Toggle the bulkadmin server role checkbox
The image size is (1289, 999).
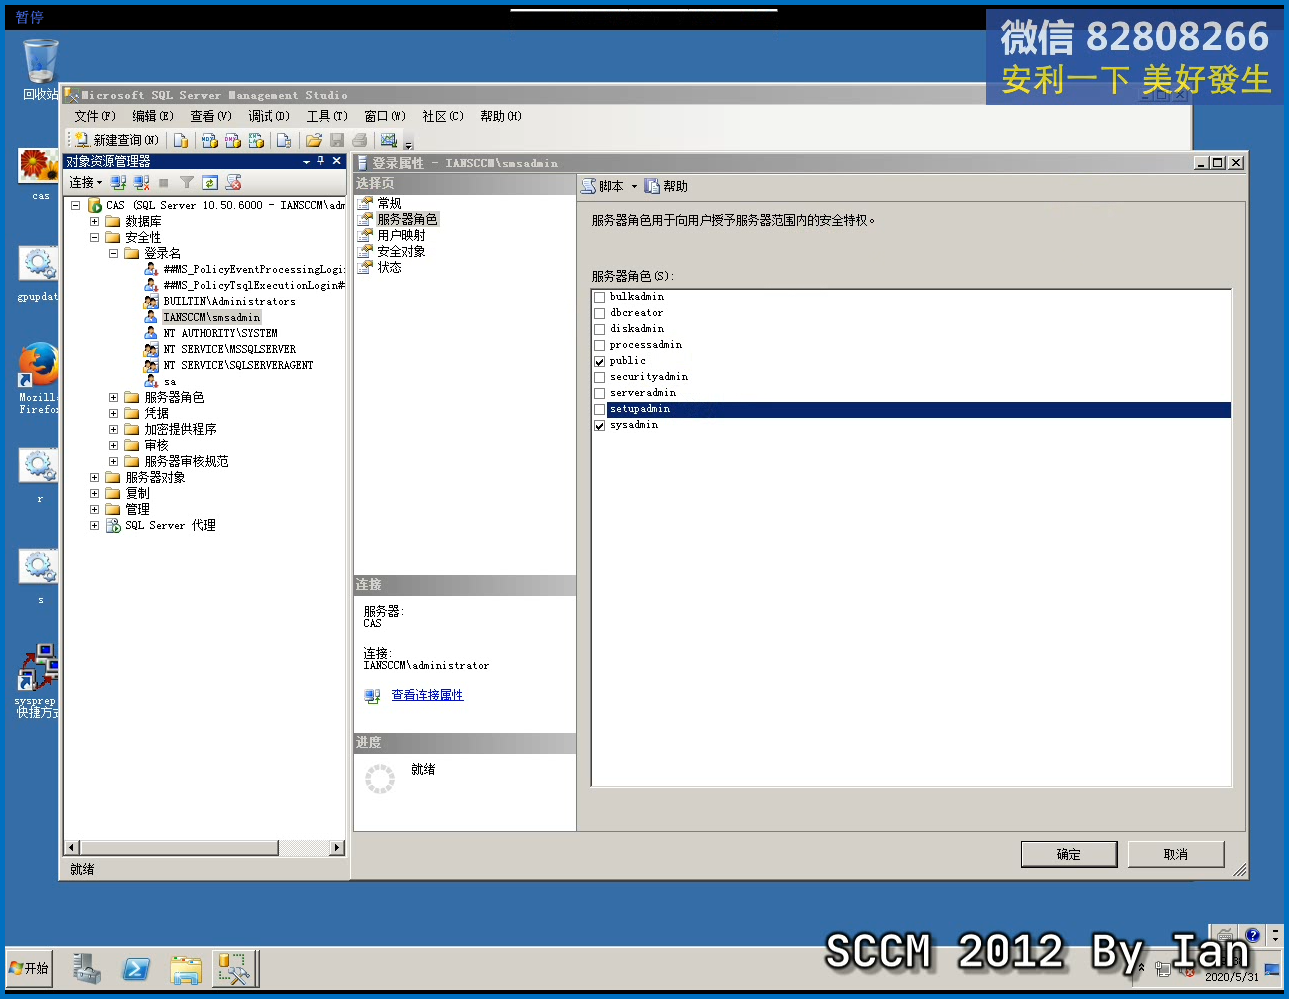[x=600, y=297]
